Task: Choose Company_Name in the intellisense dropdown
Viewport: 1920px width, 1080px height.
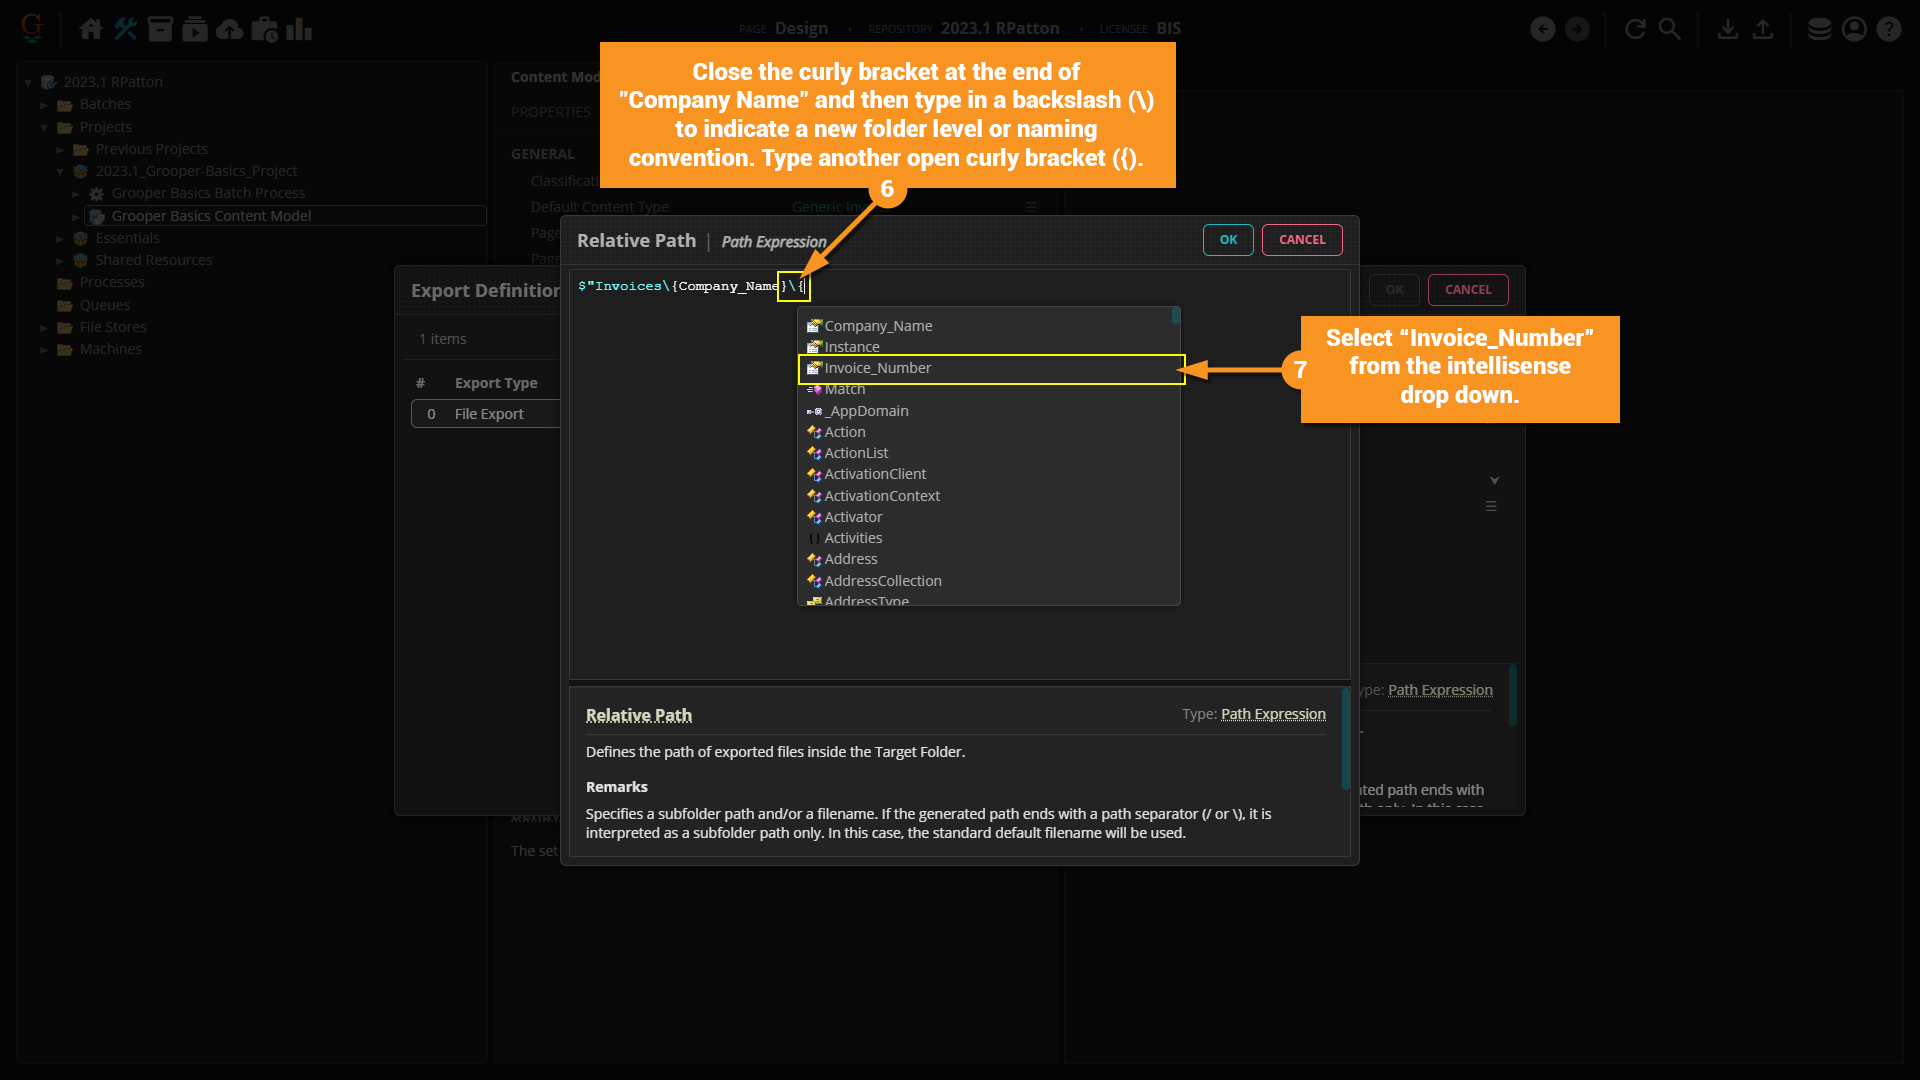Action: pos(877,326)
